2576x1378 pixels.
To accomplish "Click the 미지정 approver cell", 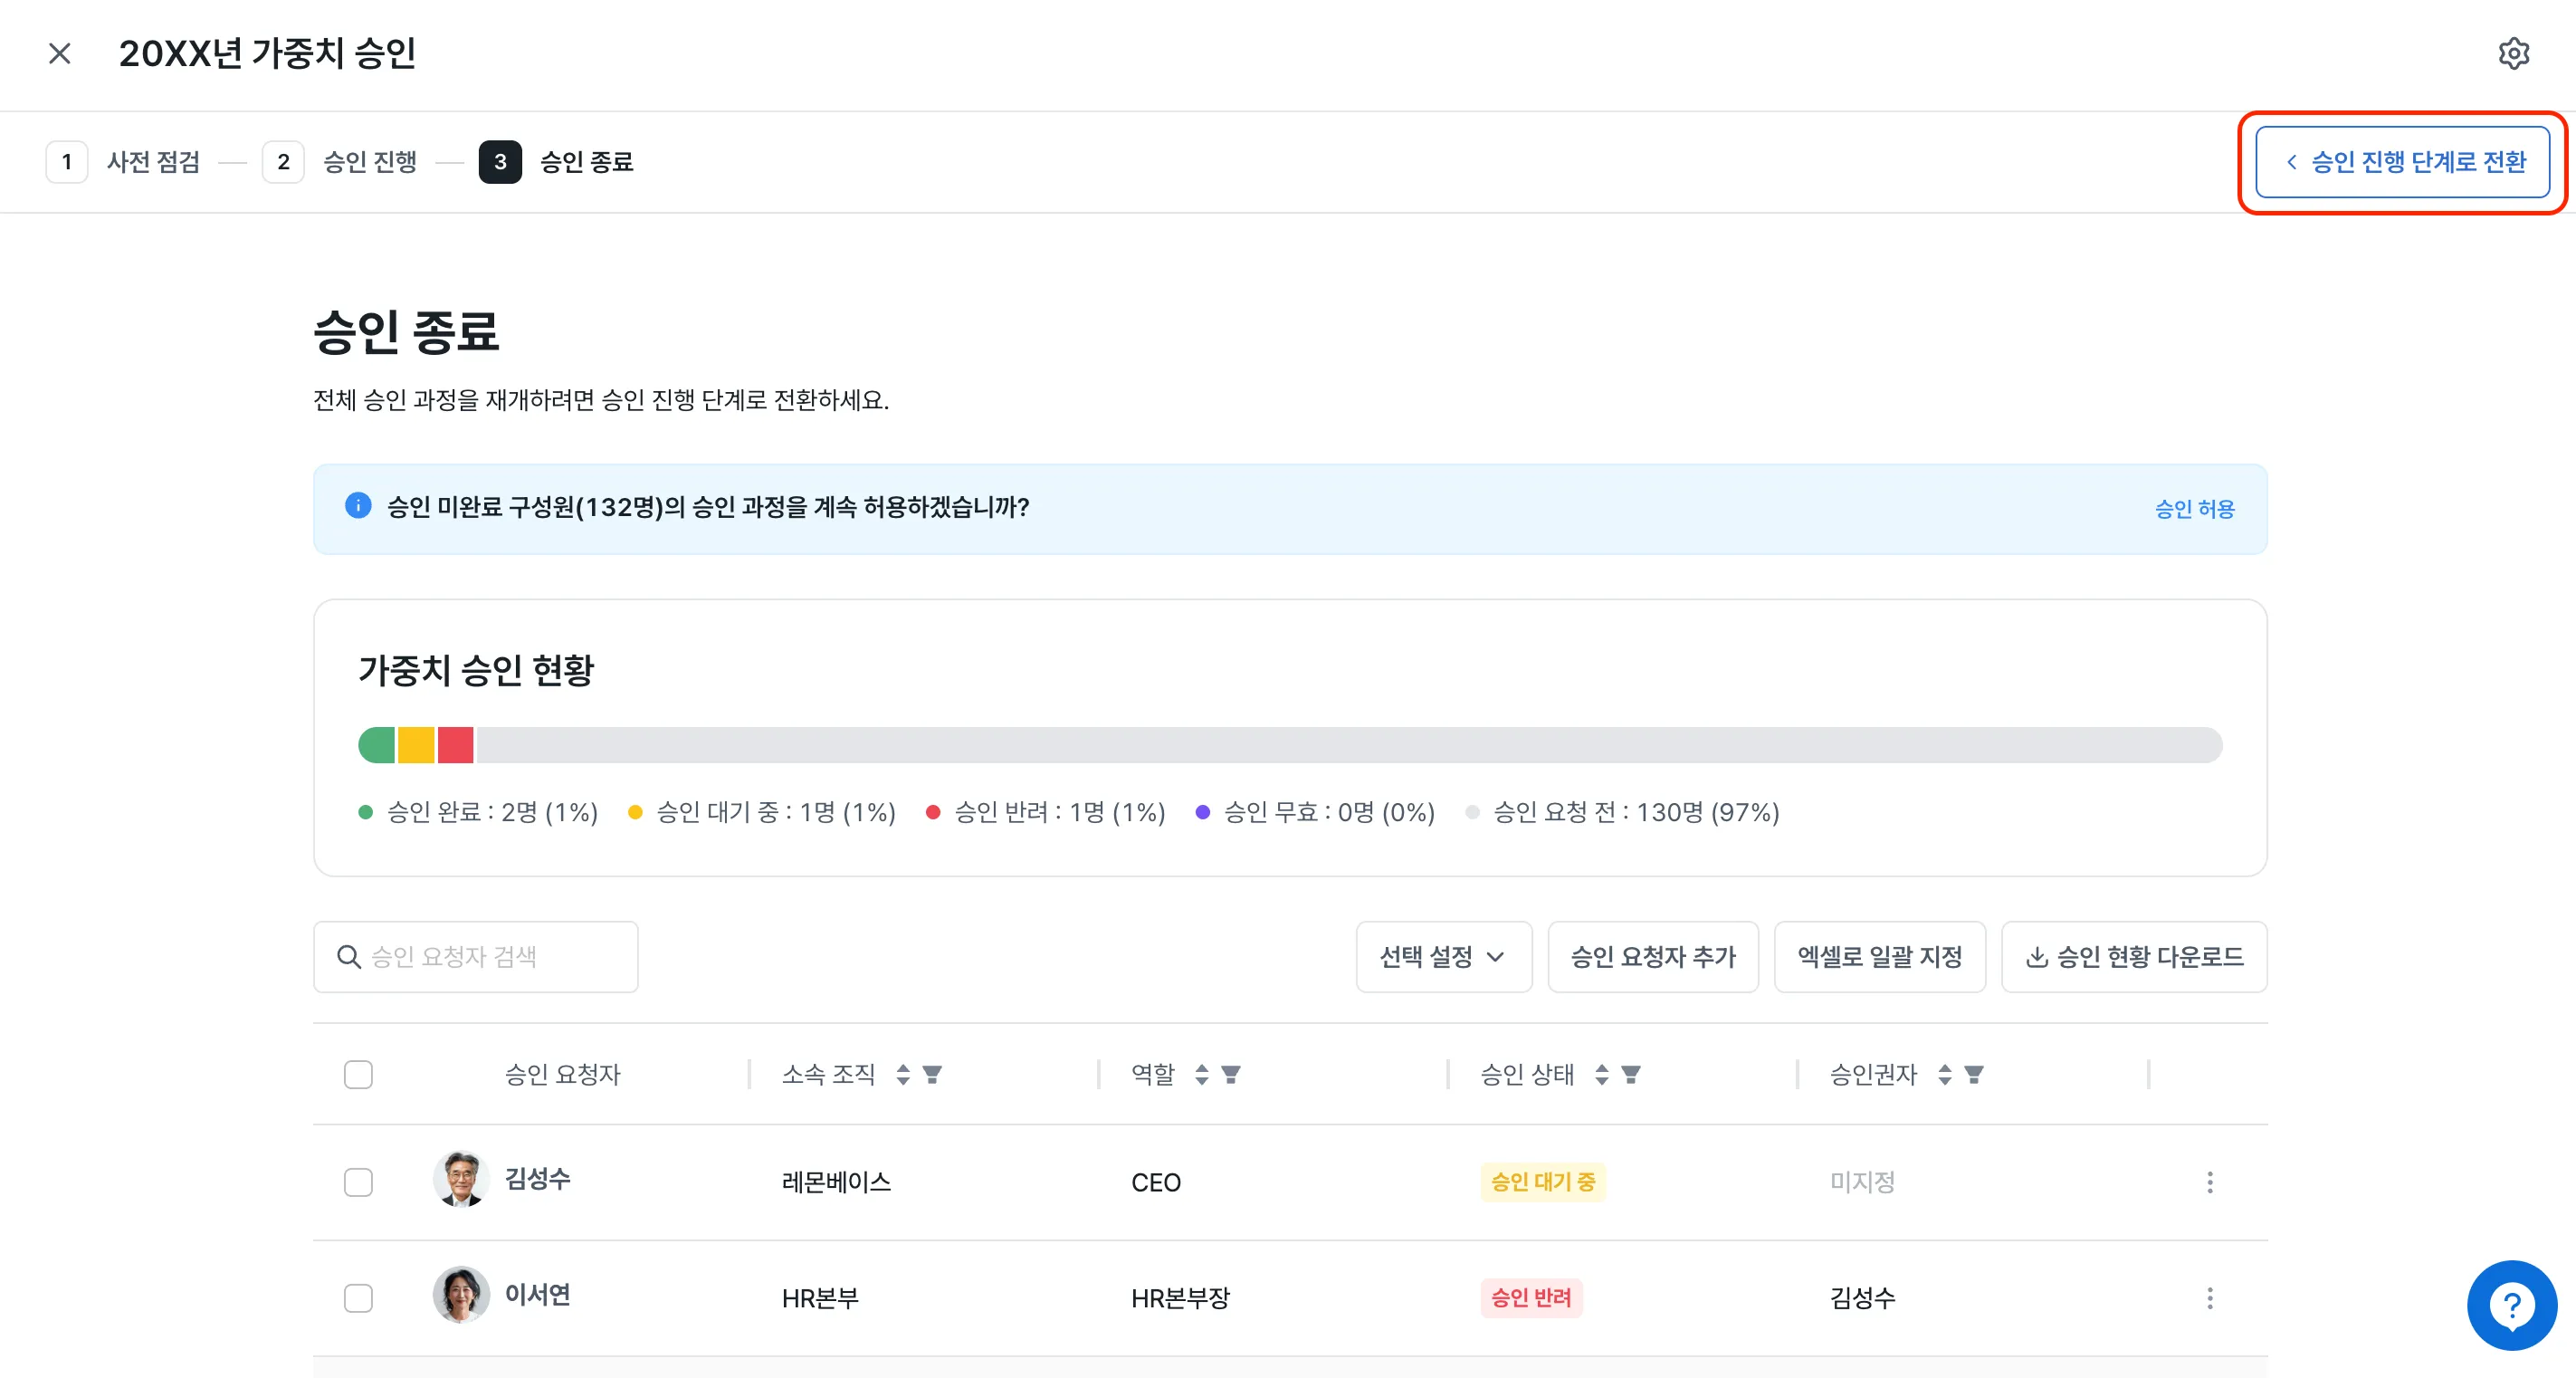I will pos(1862,1182).
